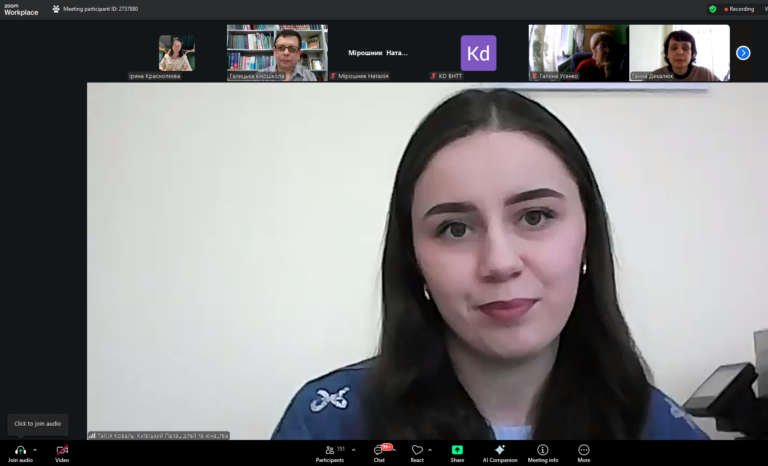The image size is (768, 466).
Task: Click the Recording indicator
Action: (x=738, y=8)
